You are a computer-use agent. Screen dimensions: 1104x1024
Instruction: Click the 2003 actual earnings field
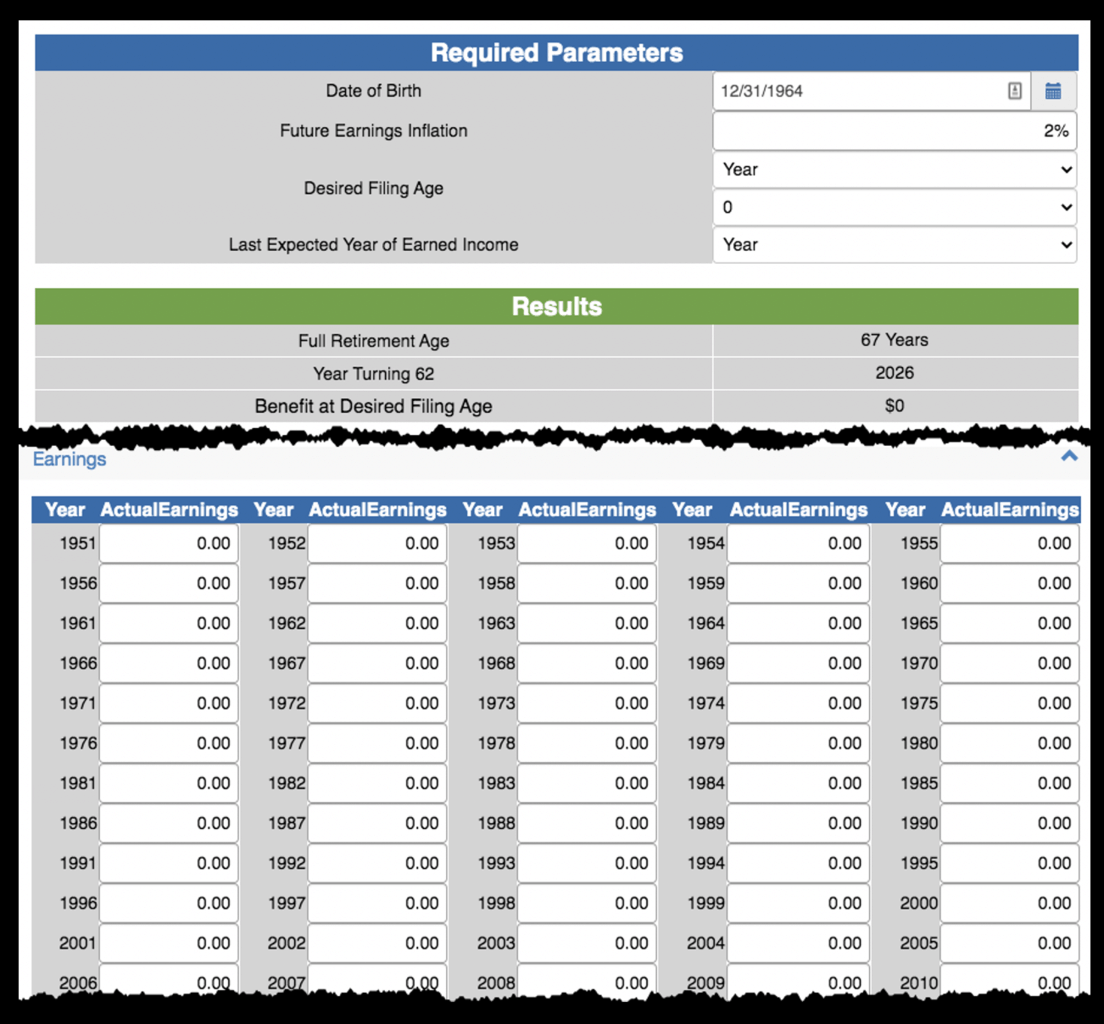coord(587,944)
